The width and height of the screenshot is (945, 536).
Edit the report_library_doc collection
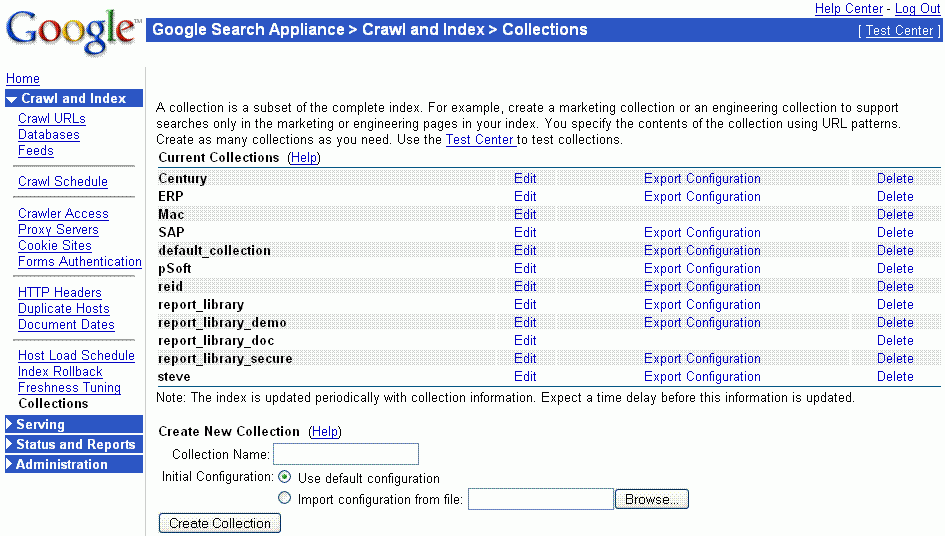[525, 341]
